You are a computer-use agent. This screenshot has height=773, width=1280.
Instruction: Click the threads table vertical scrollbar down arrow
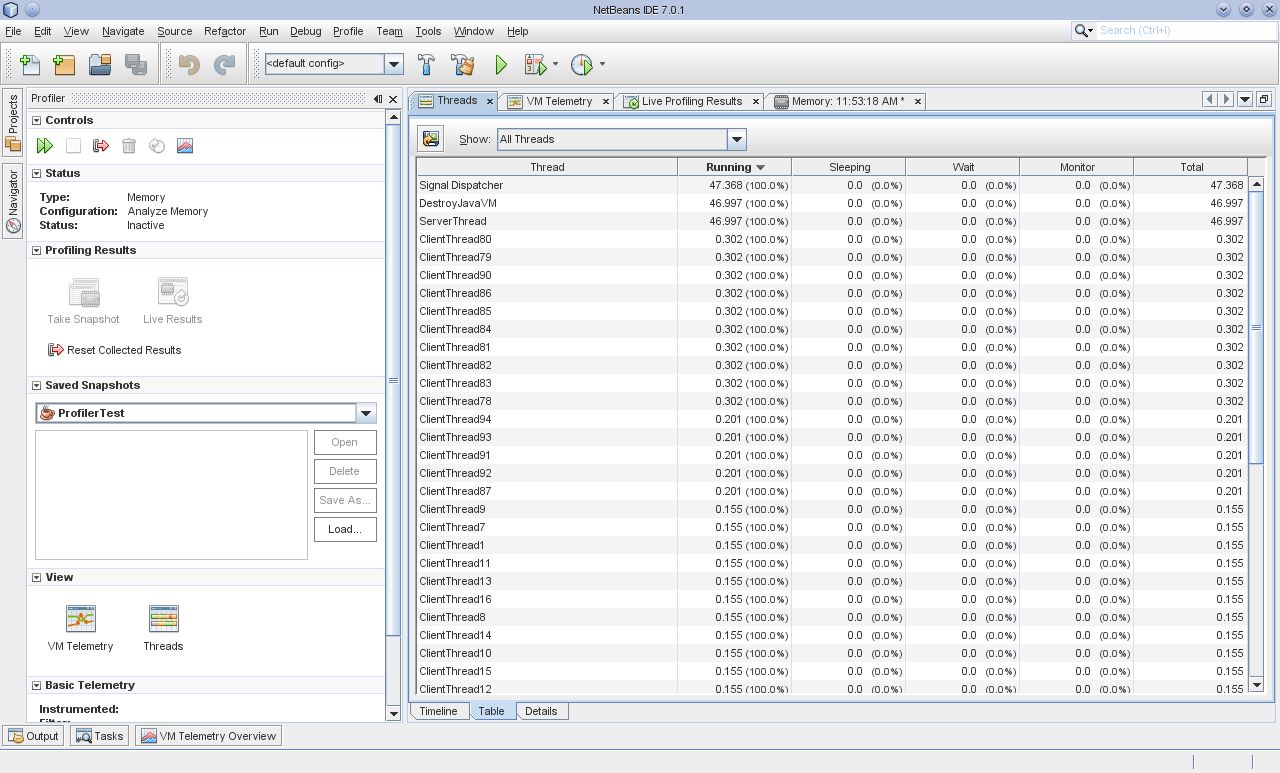point(1257,685)
